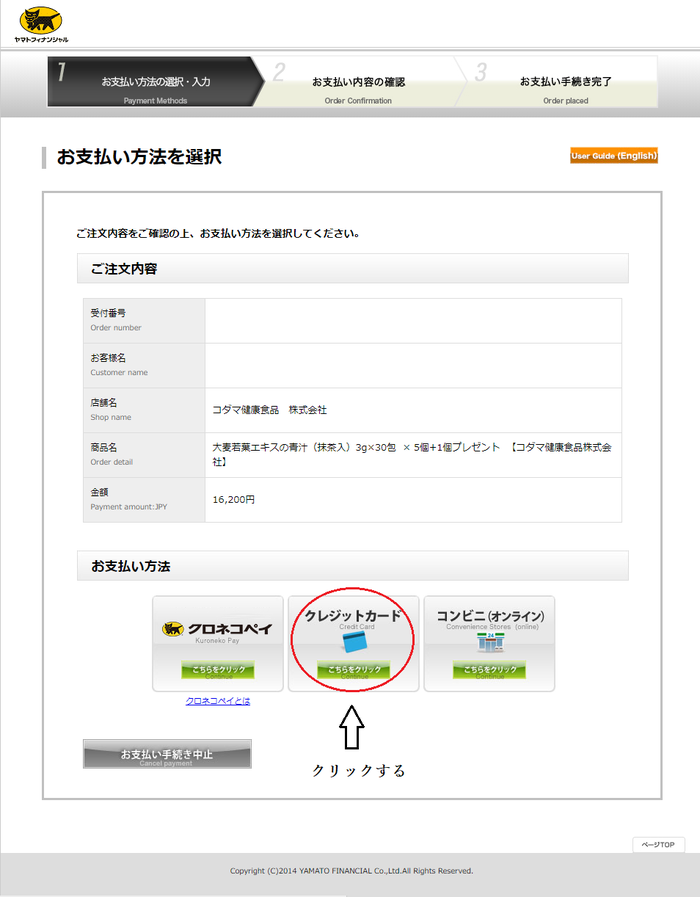Click the blue credit card icon
Viewport: 700px width, 897px height.
pyautogui.click(x=355, y=643)
